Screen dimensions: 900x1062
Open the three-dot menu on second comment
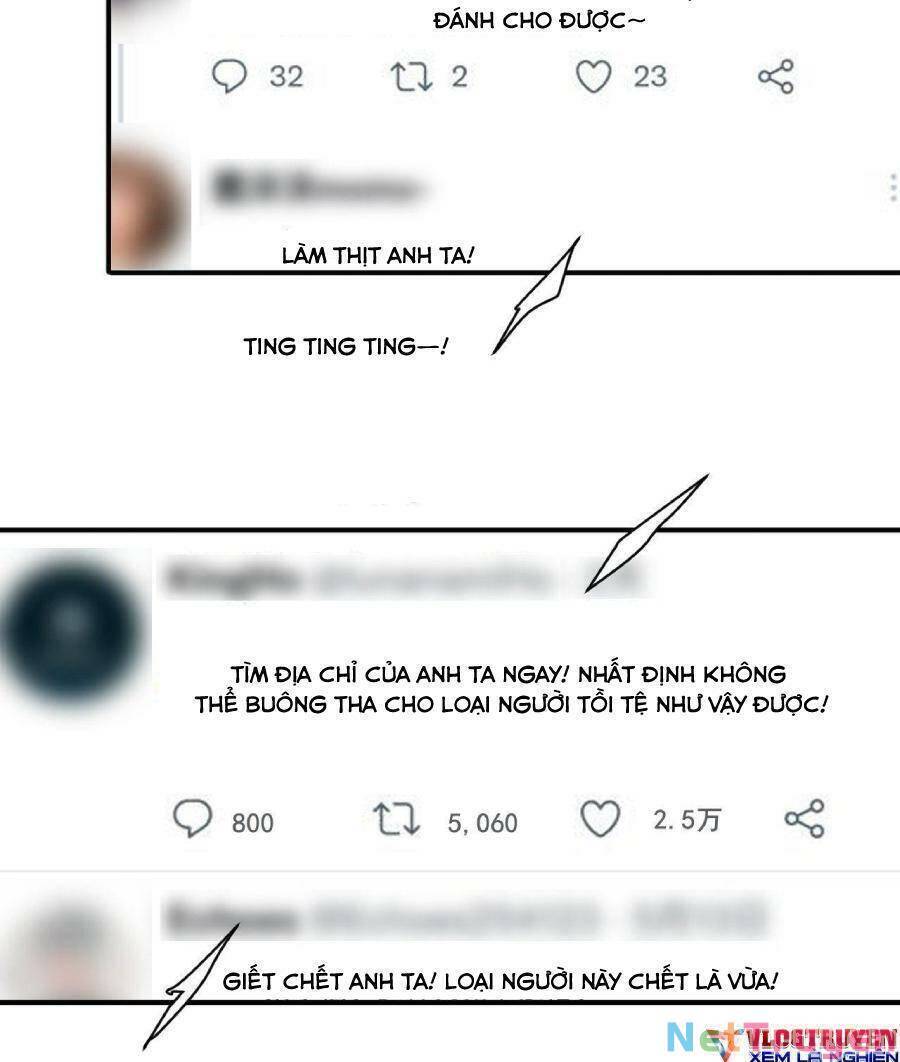tap(893, 188)
